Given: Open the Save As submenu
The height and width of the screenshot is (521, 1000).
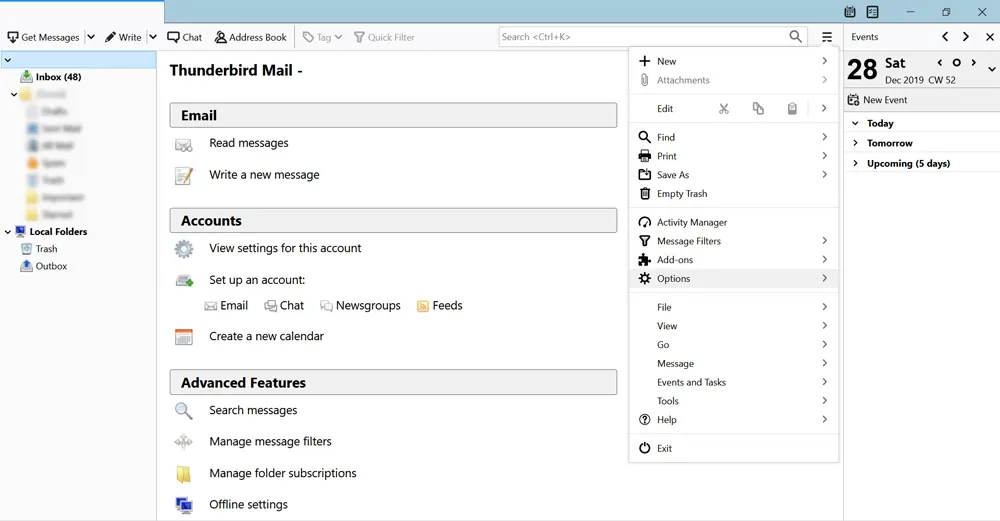Looking at the screenshot, I should (733, 175).
